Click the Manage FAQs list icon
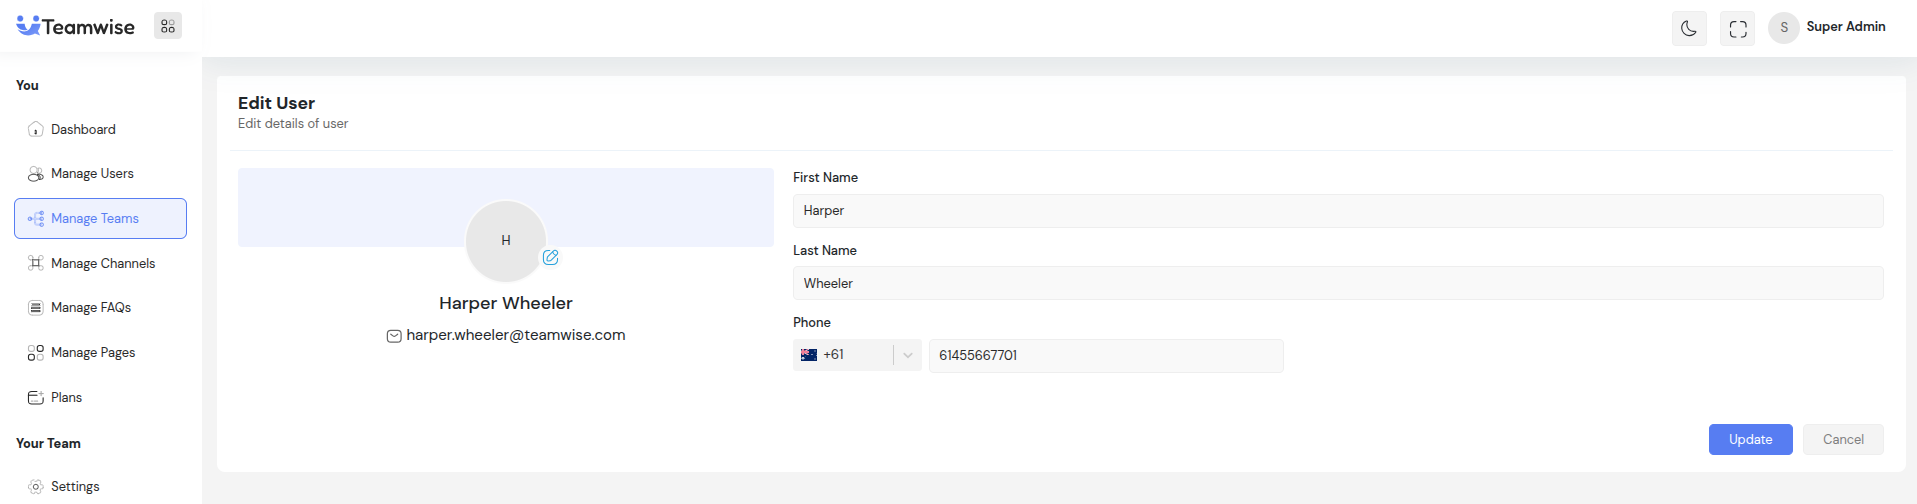 tap(36, 308)
